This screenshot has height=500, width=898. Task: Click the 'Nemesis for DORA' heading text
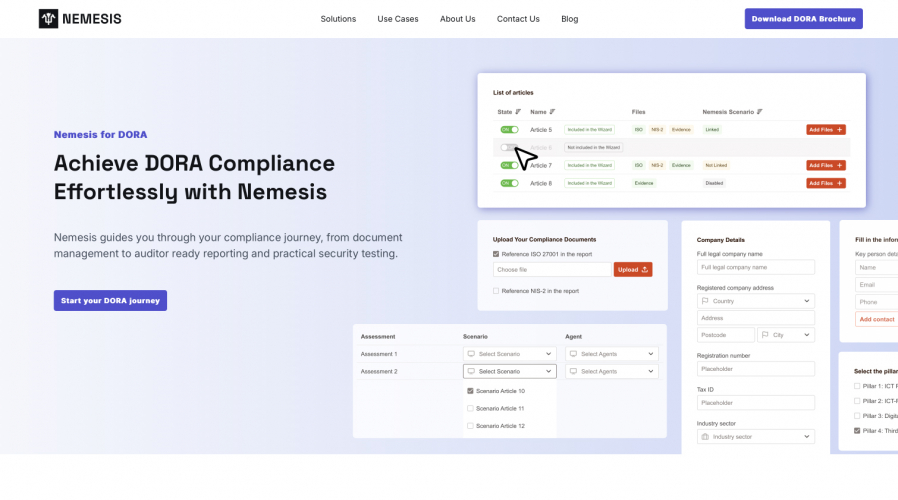pyautogui.click(x=100, y=135)
